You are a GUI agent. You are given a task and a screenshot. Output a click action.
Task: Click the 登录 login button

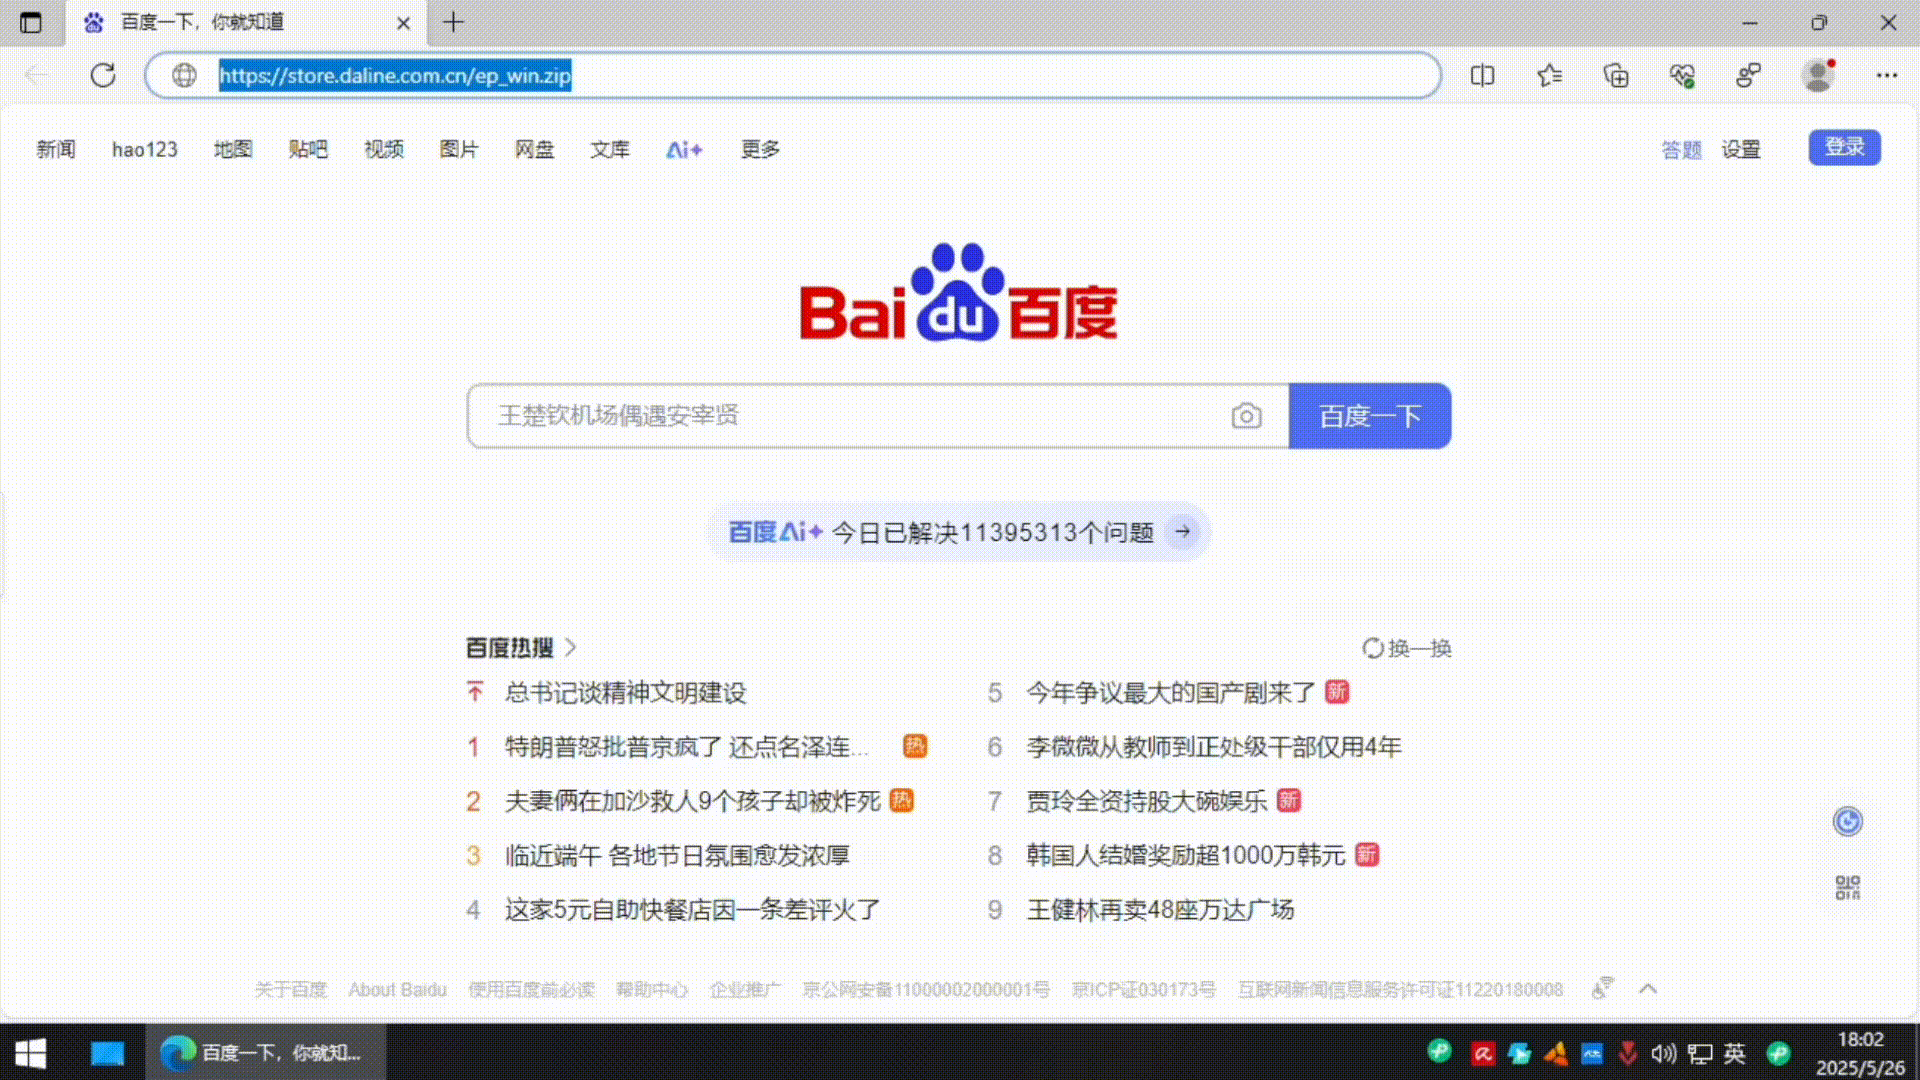pyautogui.click(x=1844, y=147)
